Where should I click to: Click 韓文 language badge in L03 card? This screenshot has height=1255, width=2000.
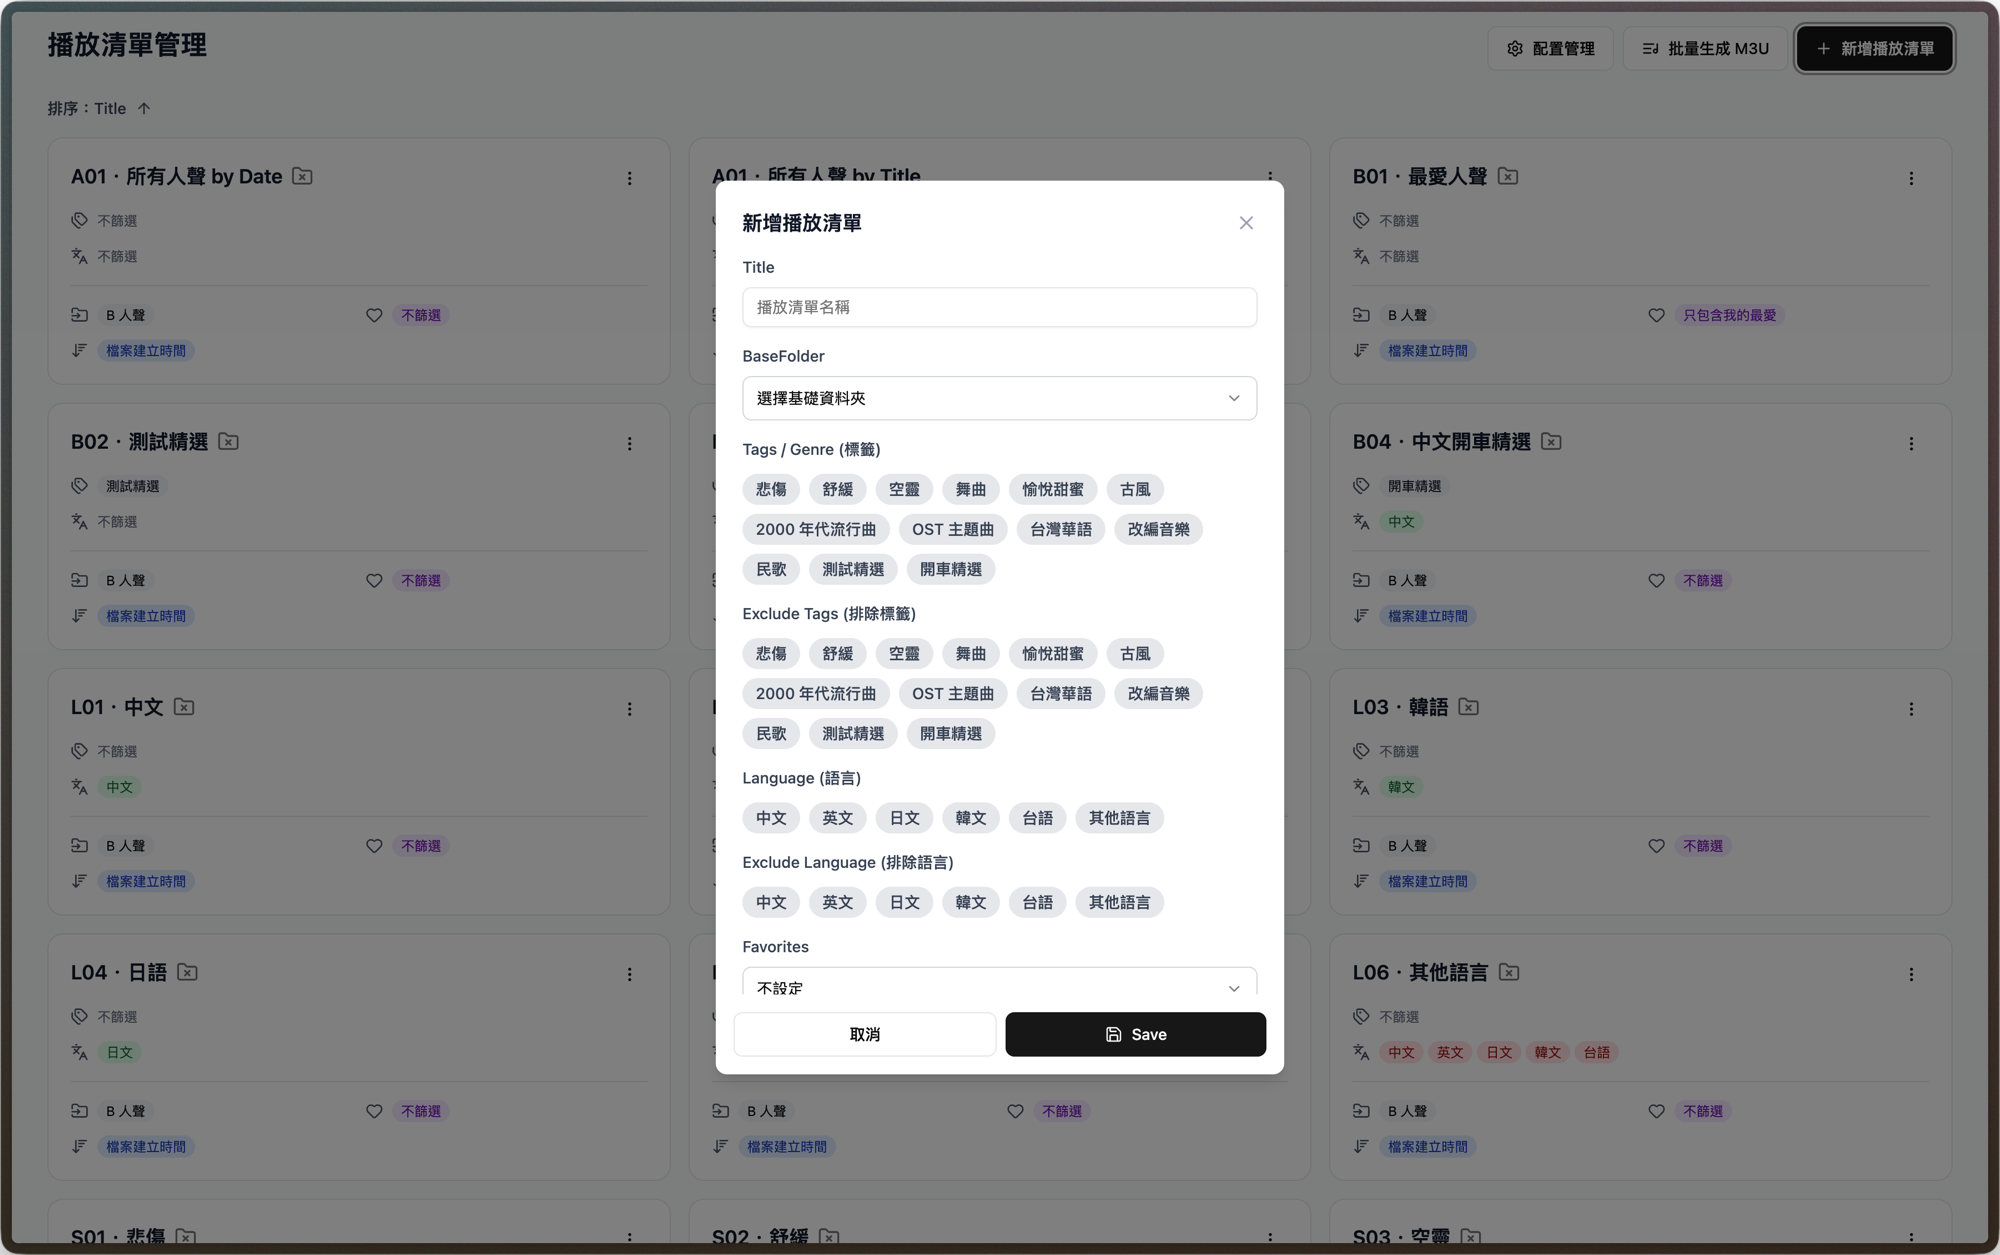[1401, 787]
